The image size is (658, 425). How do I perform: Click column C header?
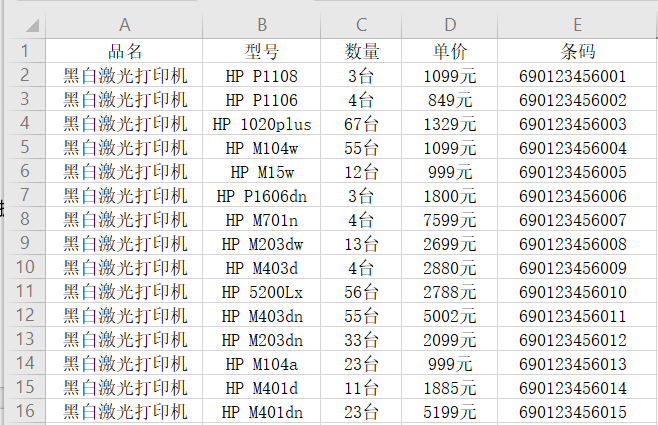361,25
